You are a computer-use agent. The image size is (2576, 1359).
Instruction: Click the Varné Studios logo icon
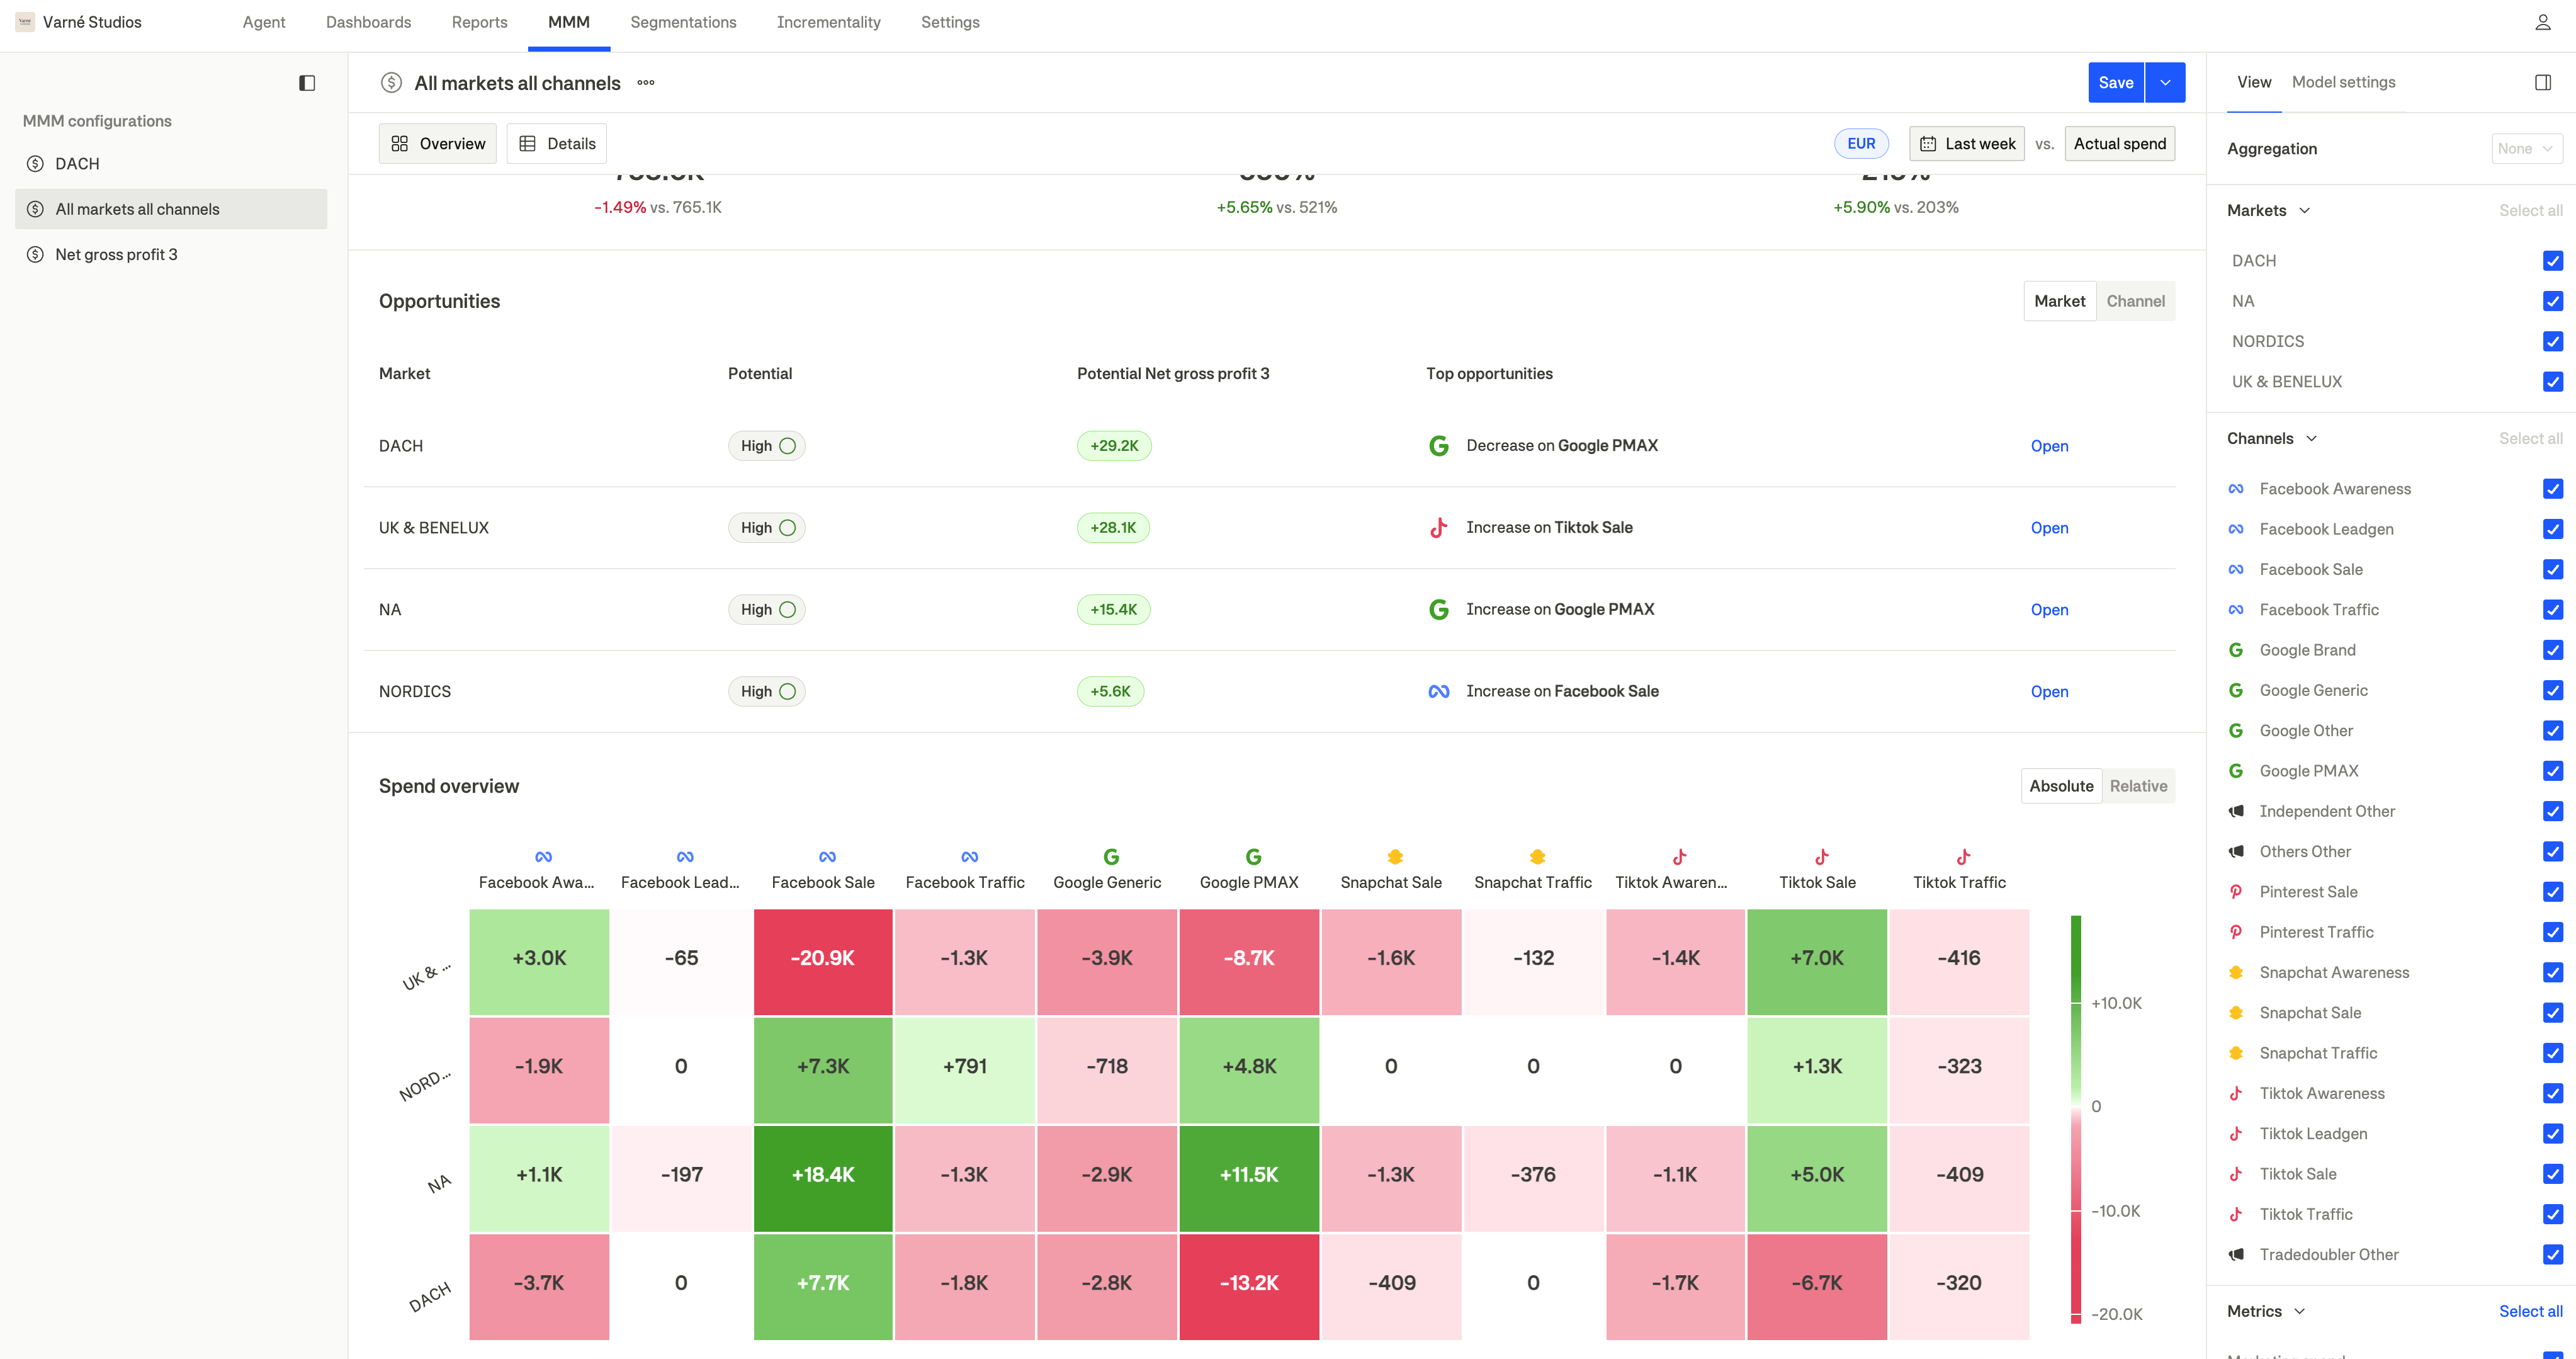[x=25, y=22]
